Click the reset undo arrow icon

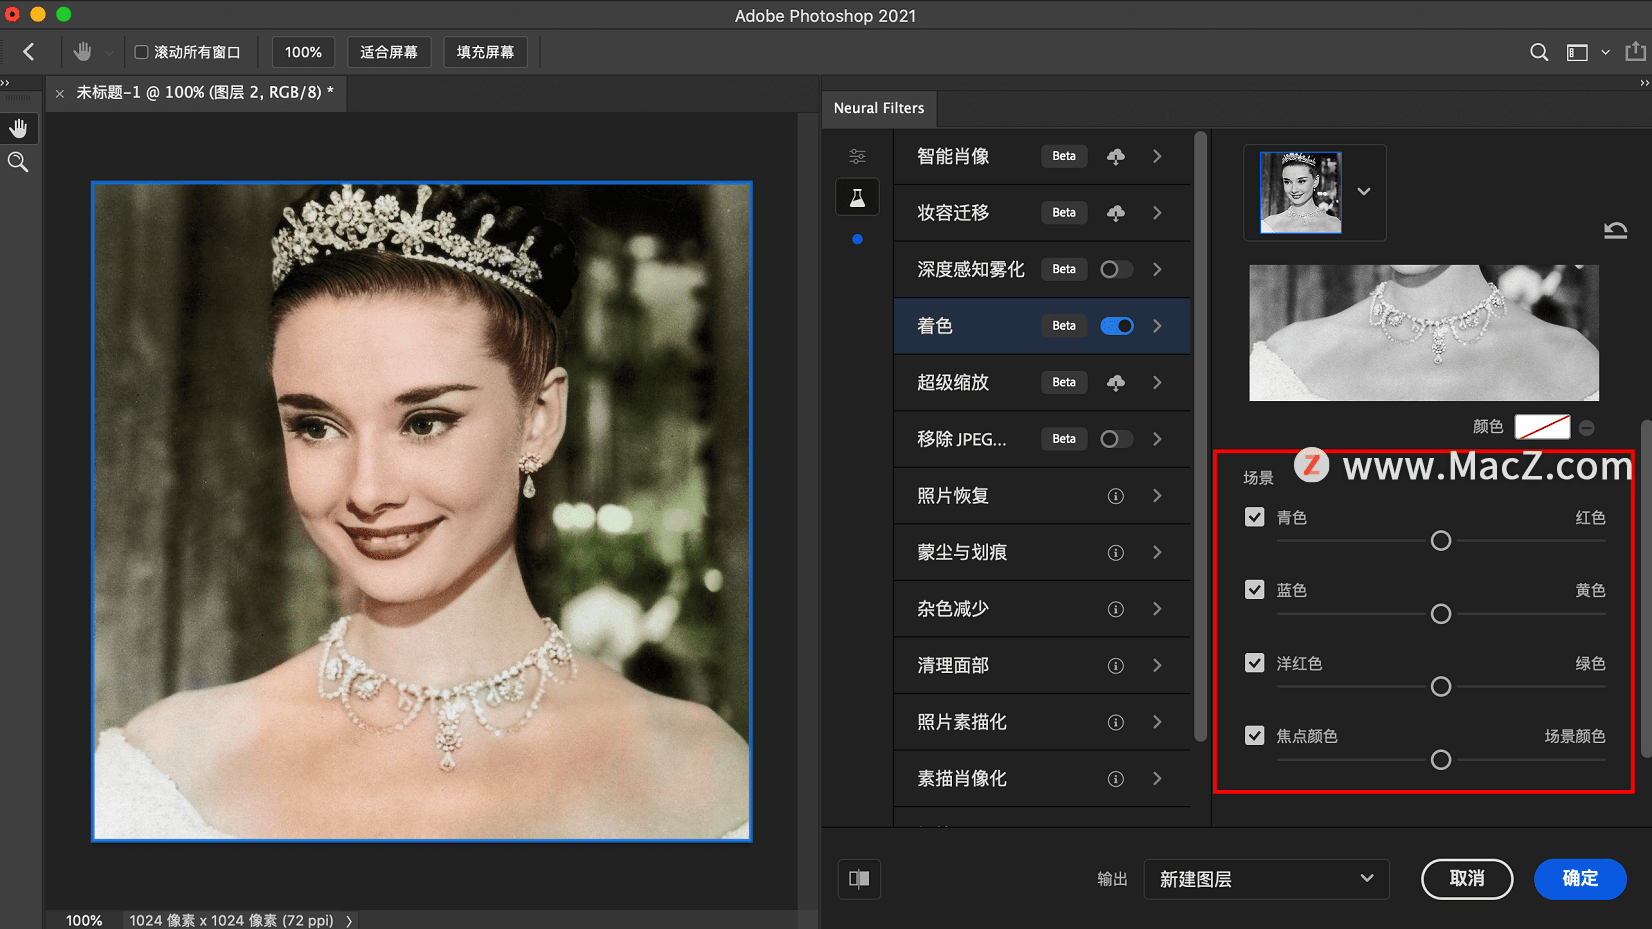coord(1616,230)
